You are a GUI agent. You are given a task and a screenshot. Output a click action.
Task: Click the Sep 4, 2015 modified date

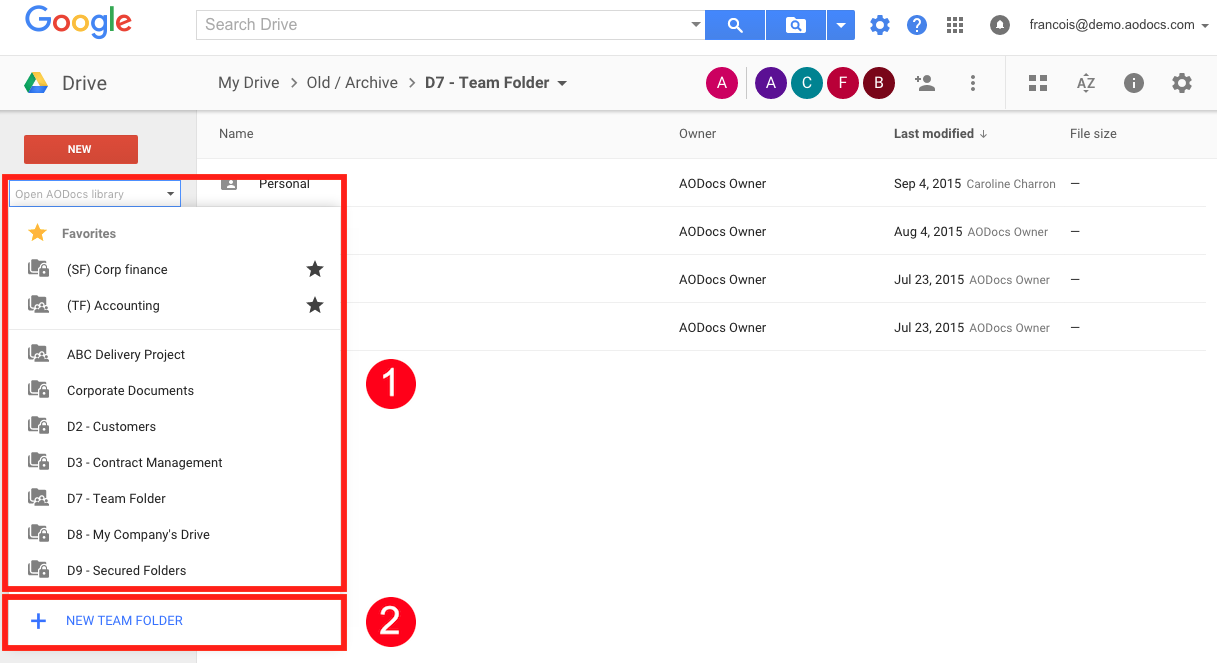click(927, 184)
